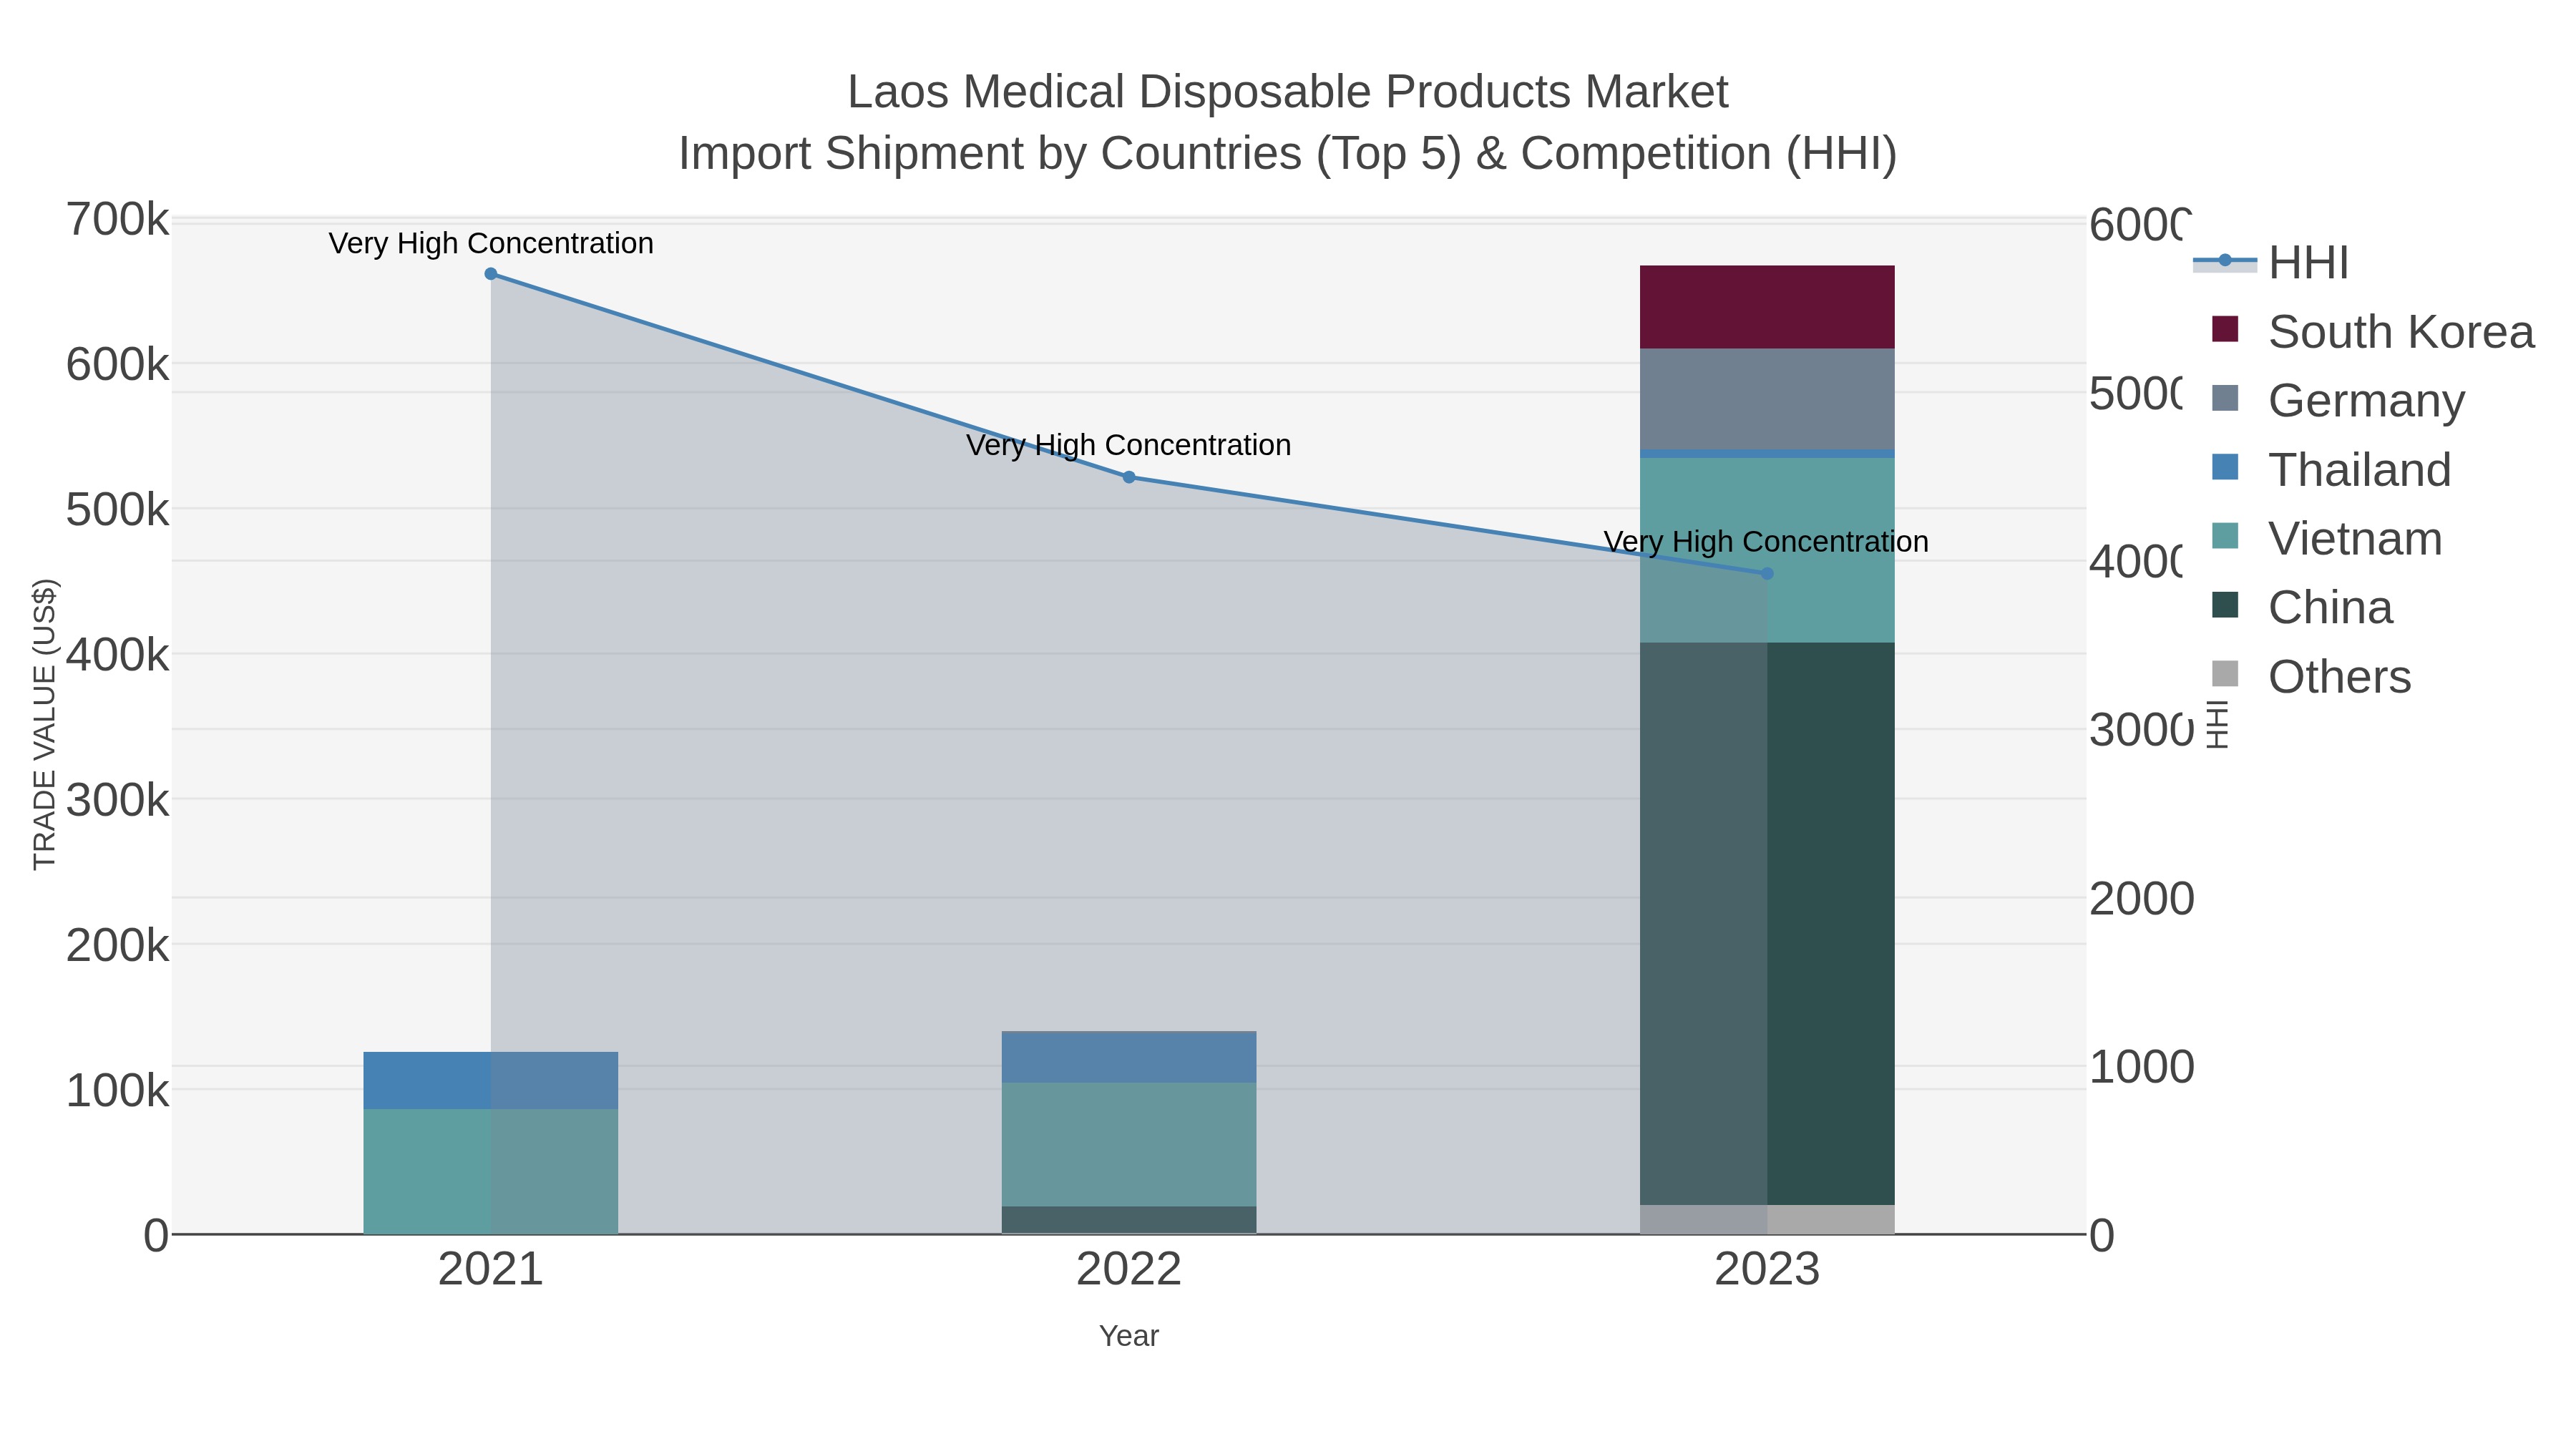Click the 2022 x-axis label
Image resolution: width=2576 pixels, height=1449 pixels.
click(x=1129, y=1270)
